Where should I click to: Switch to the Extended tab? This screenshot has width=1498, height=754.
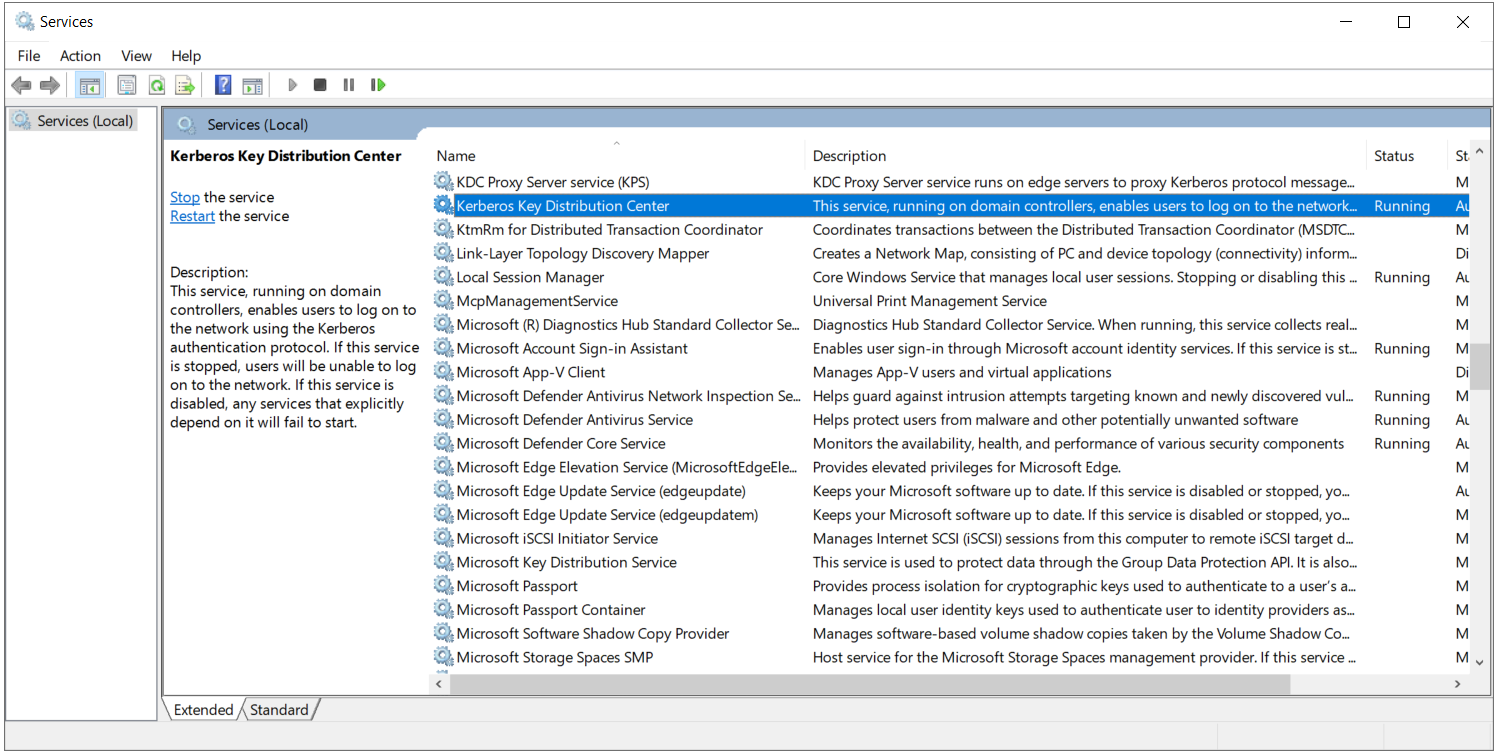tap(203, 709)
